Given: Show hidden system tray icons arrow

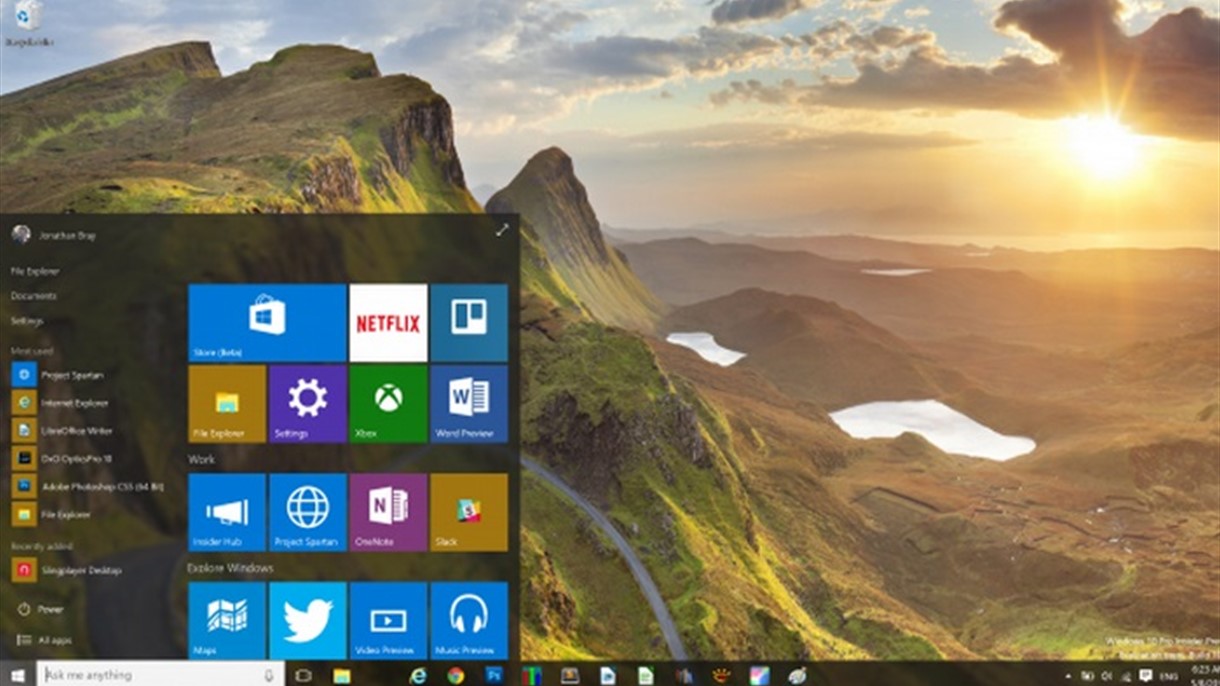Looking at the screenshot, I should click(x=1069, y=676).
